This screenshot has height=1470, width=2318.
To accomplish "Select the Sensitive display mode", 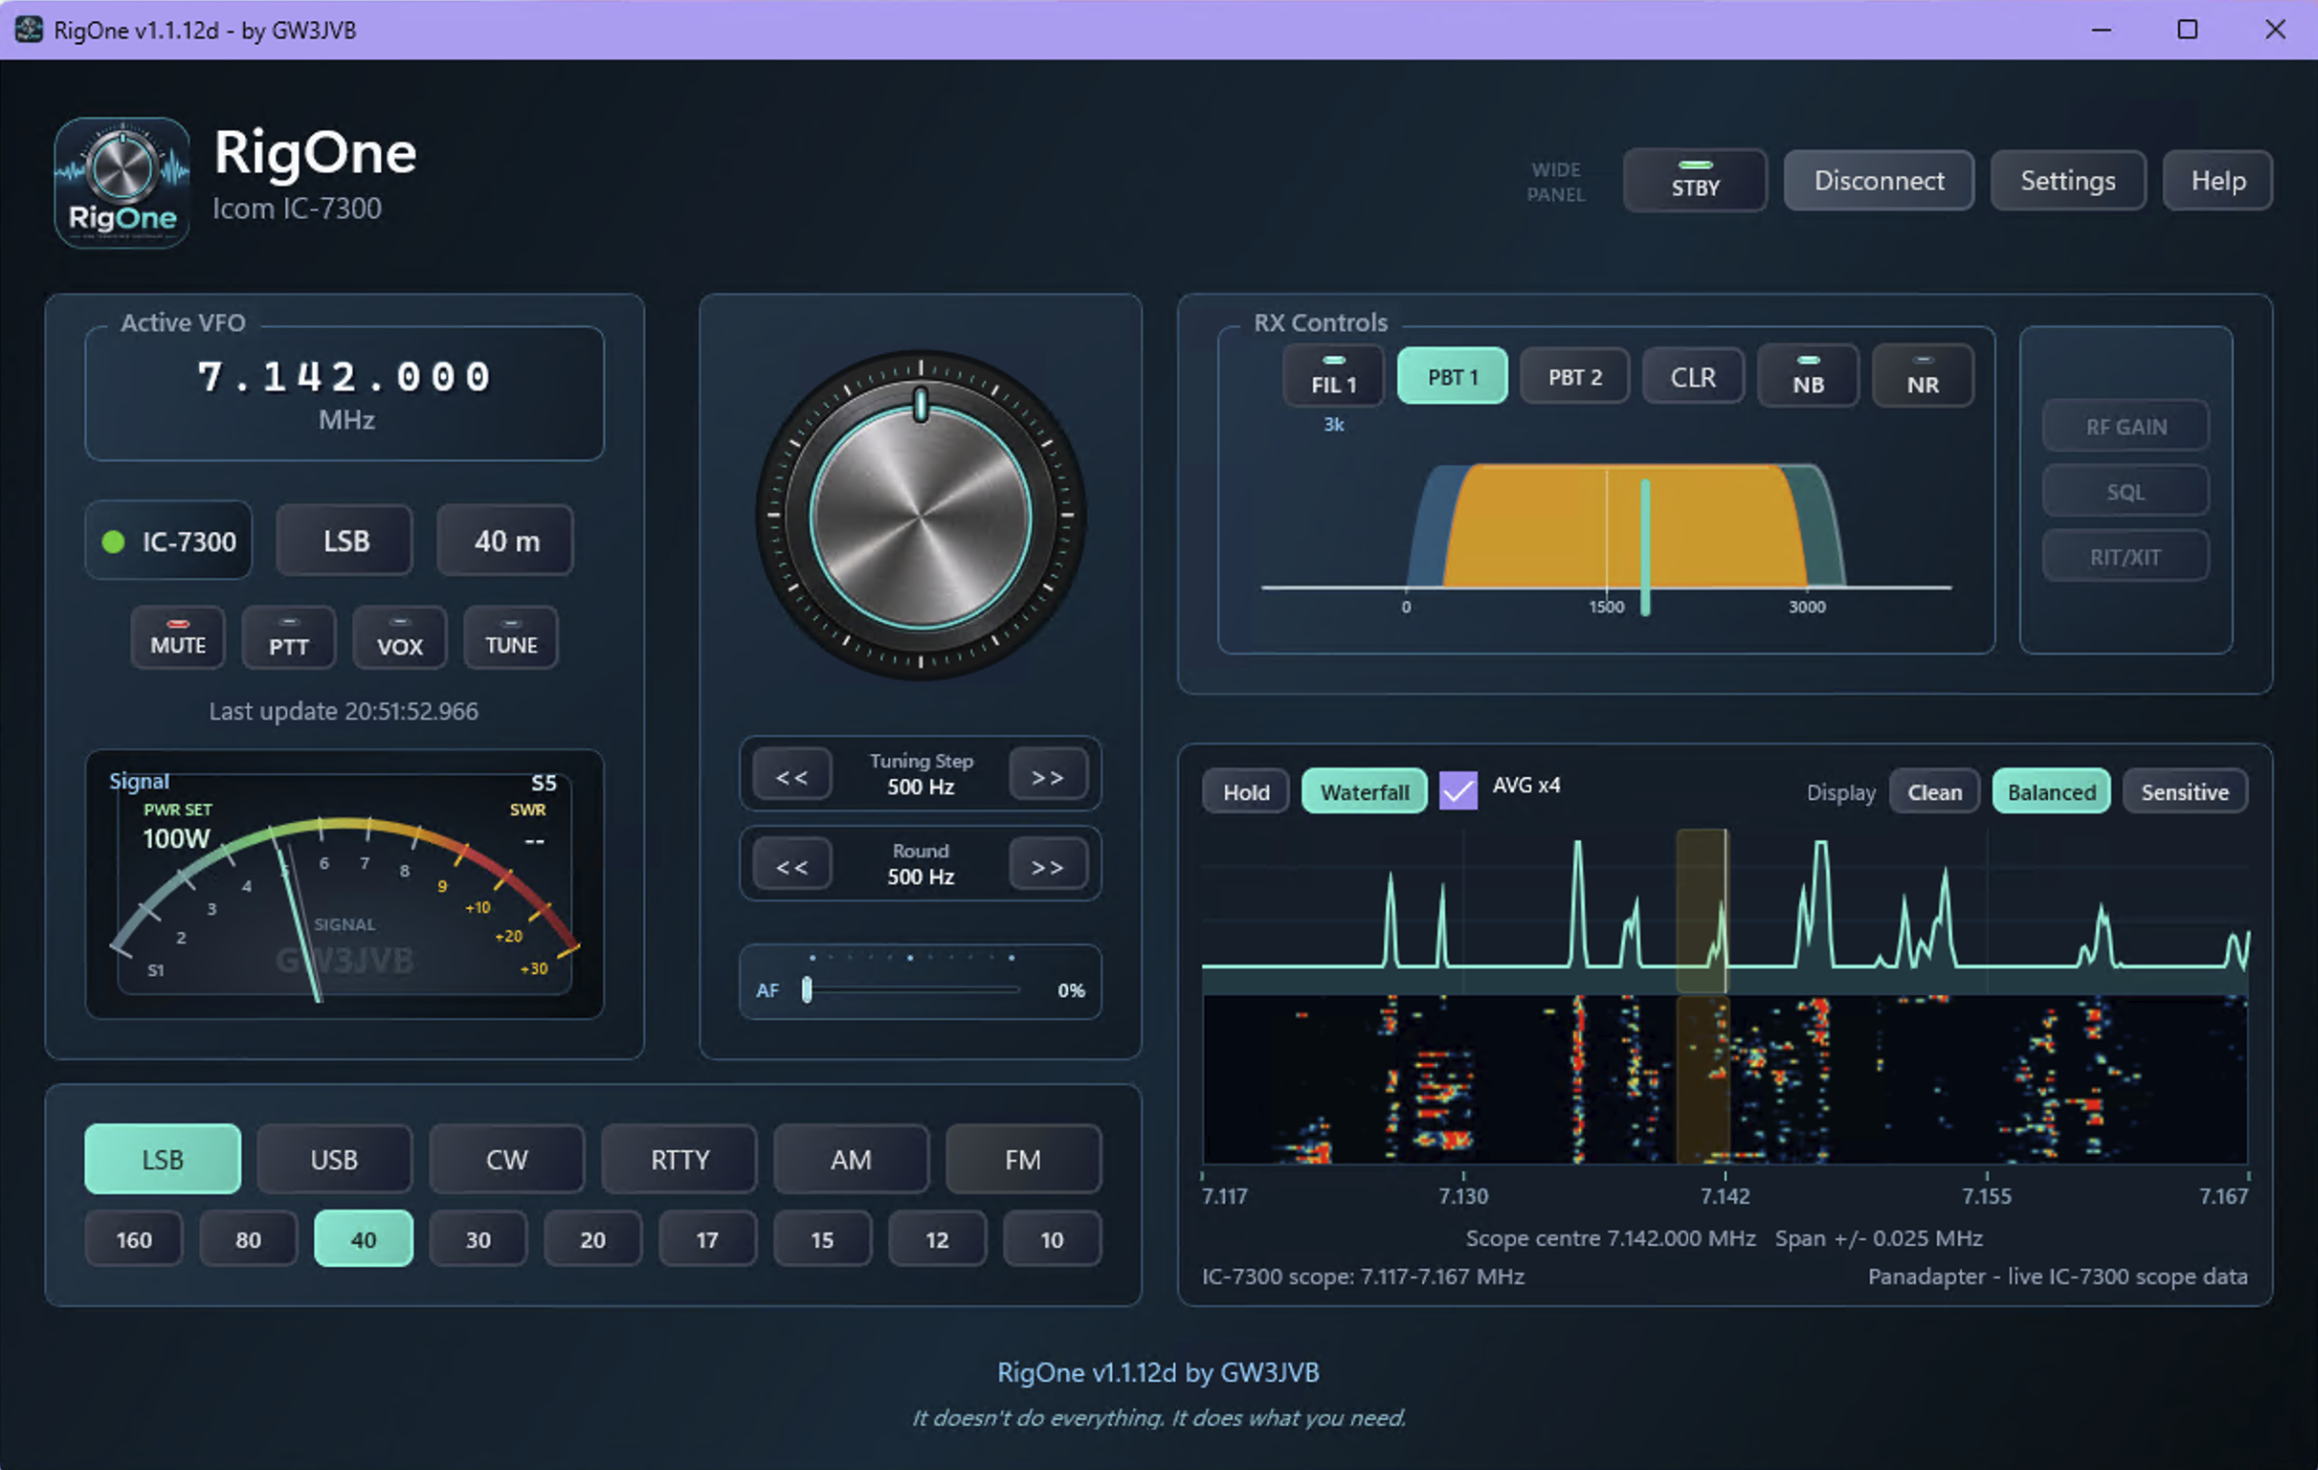I will [x=2184, y=791].
